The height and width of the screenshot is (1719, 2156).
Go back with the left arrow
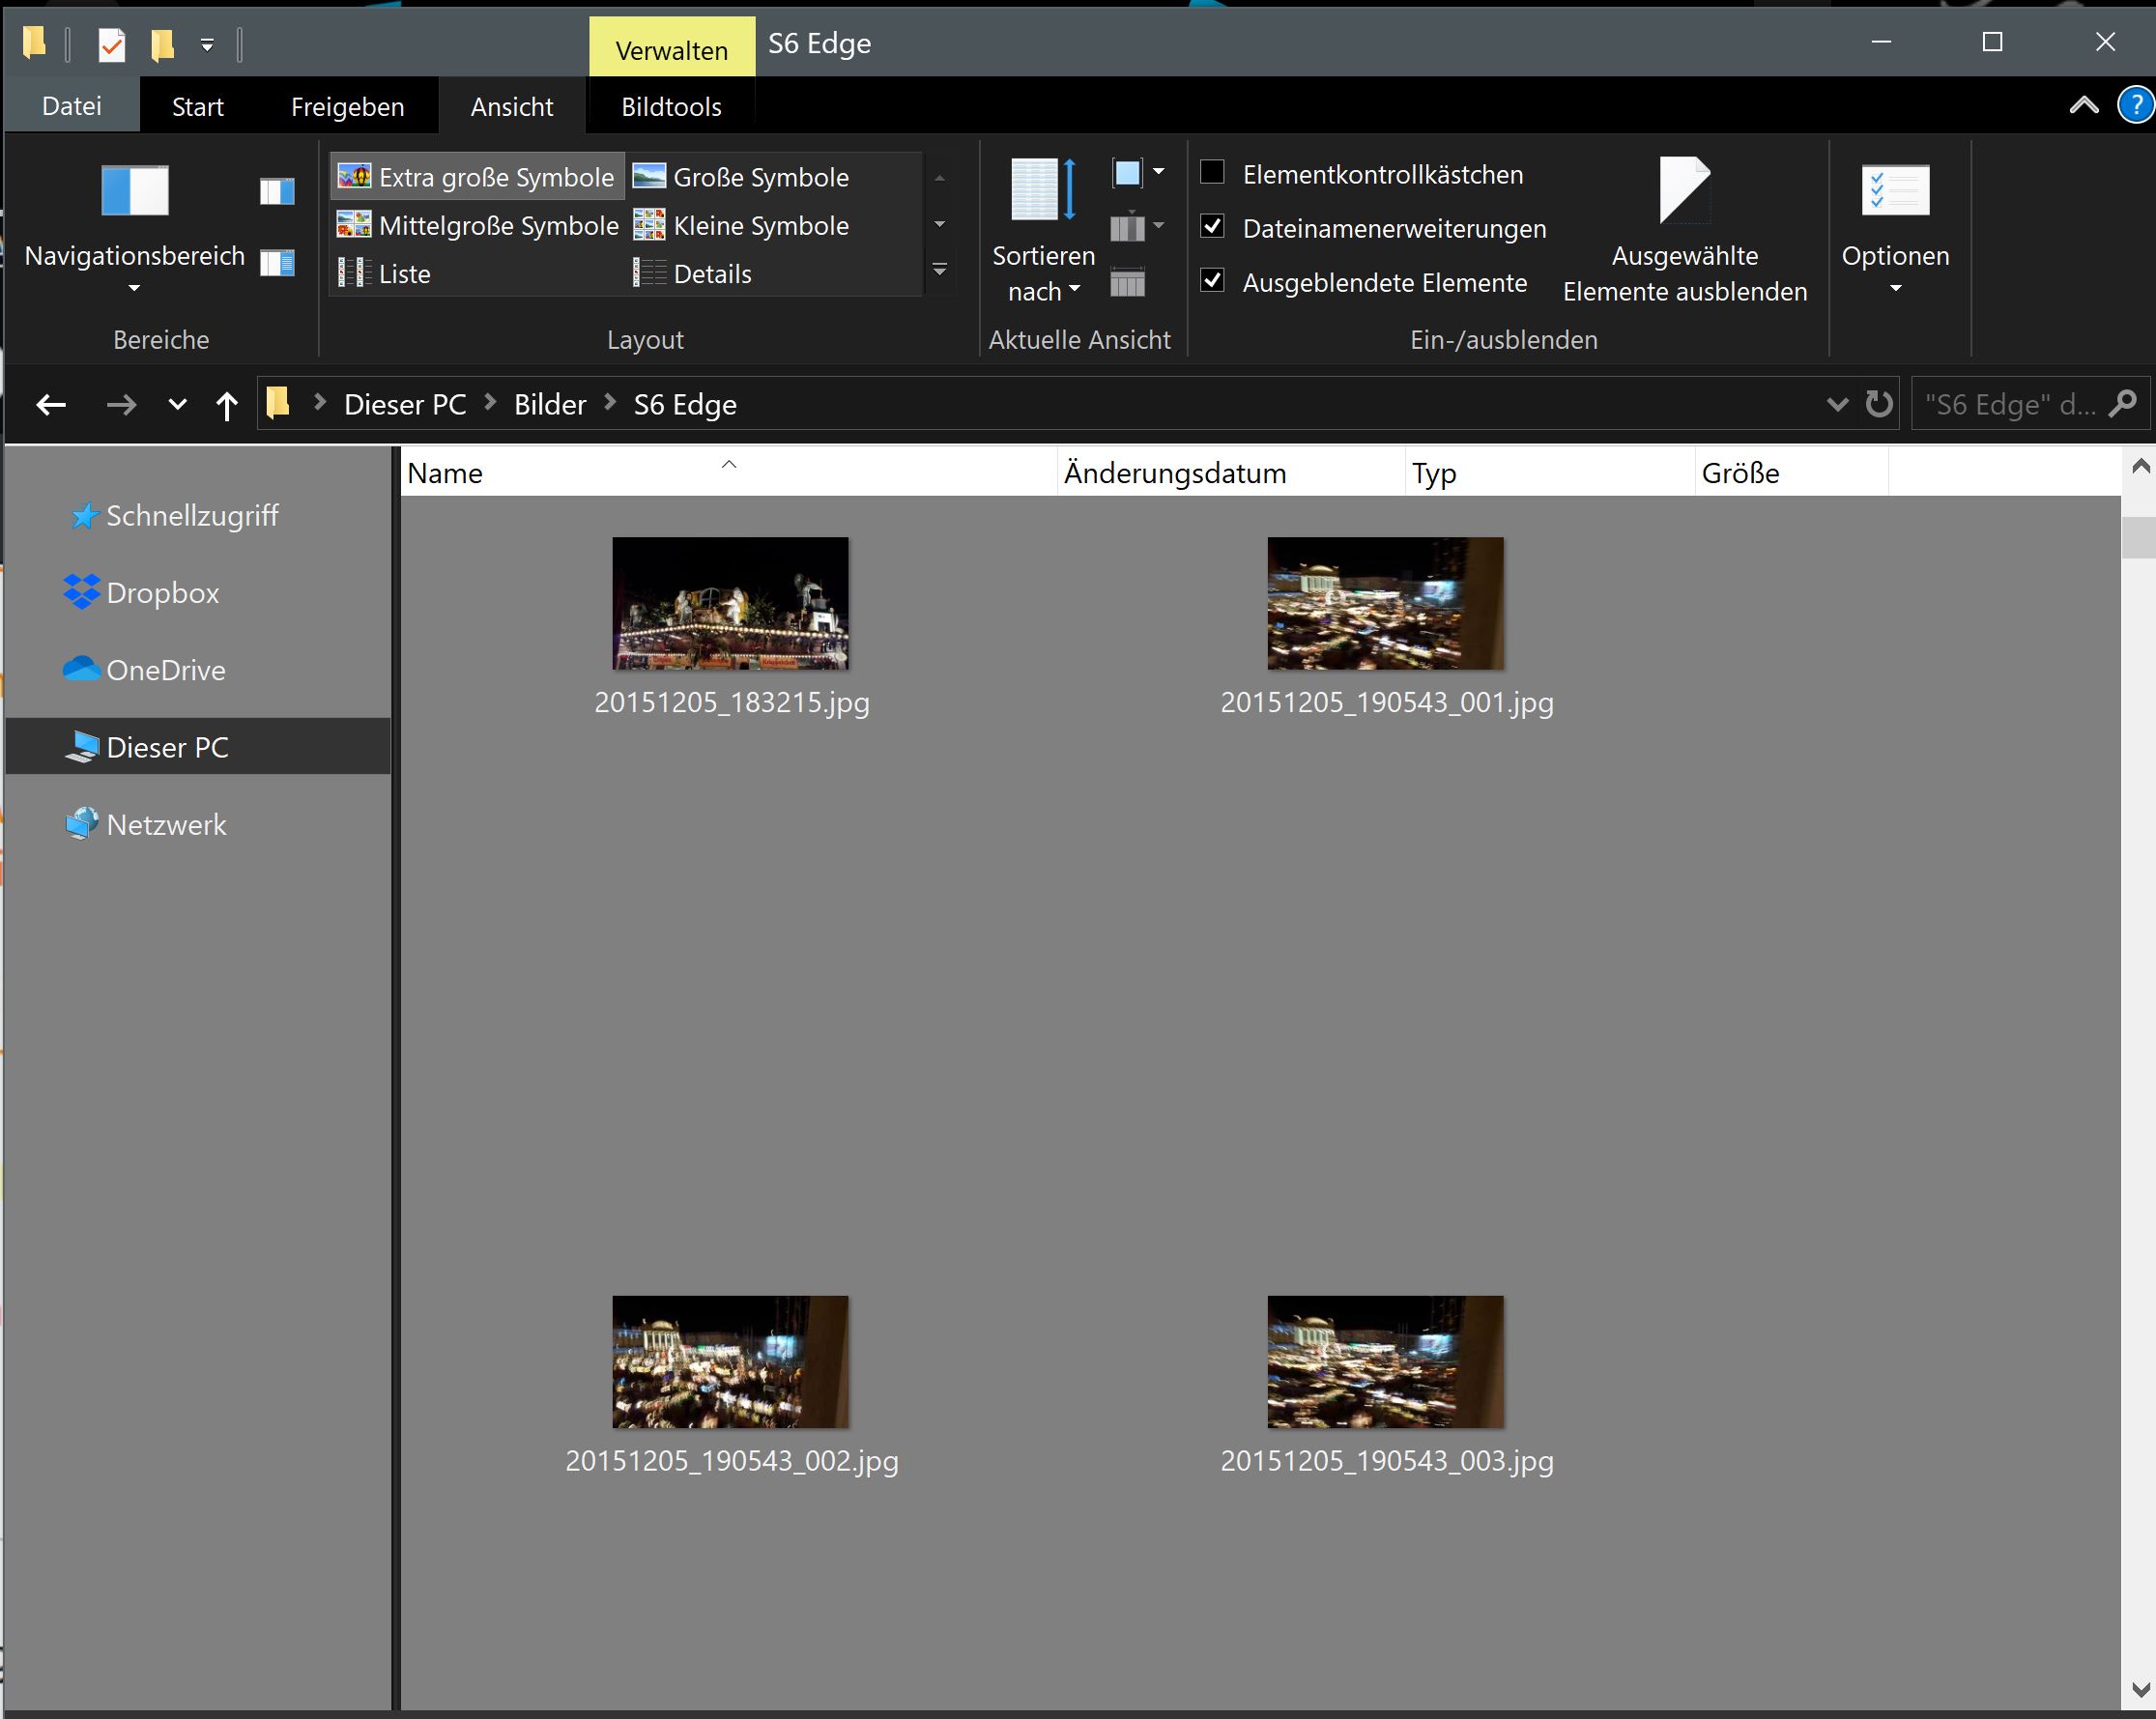51,405
